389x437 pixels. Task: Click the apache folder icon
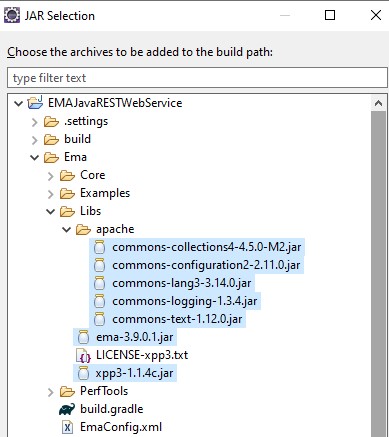(83, 229)
